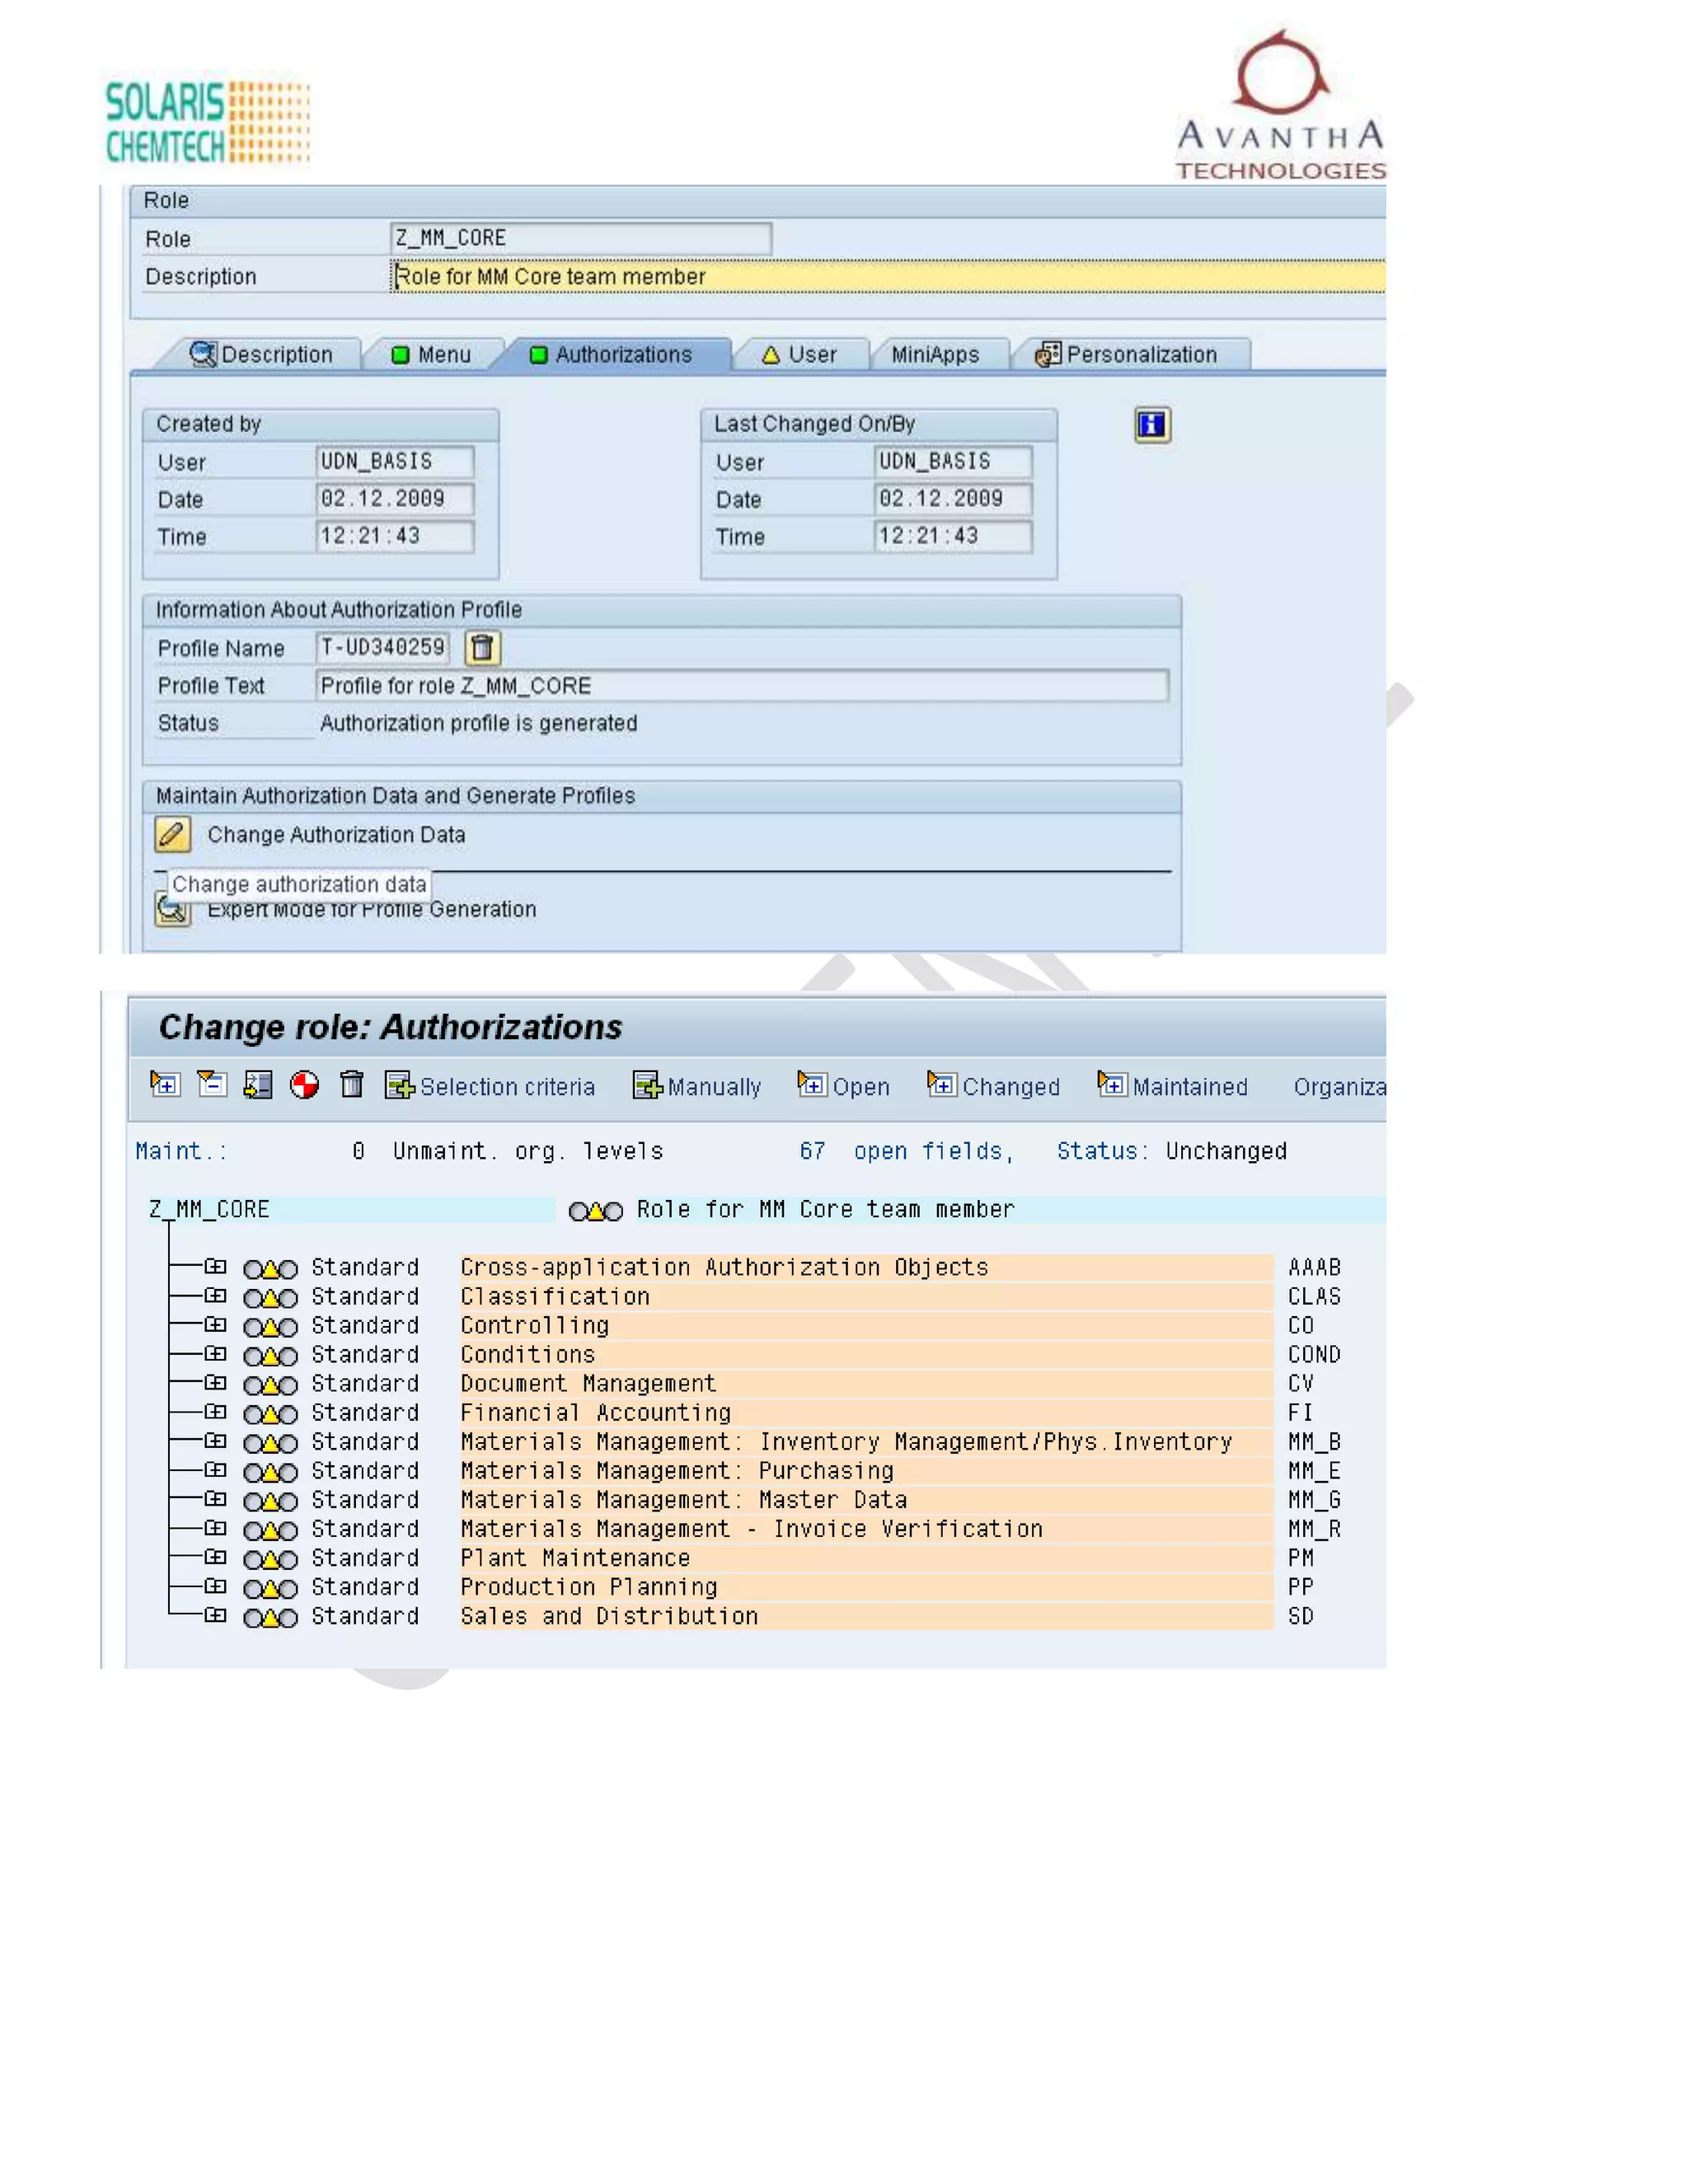Image resolution: width=1688 pixels, height=2184 pixels.
Task: Click traffic light status beside Controlling row
Action: [270, 1327]
